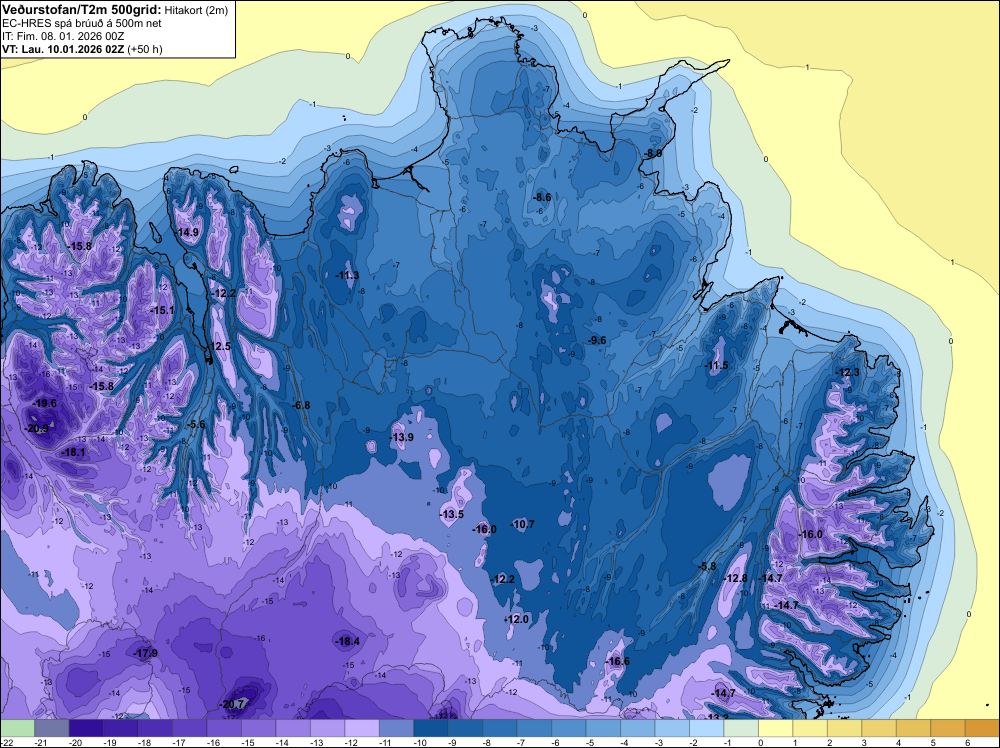Click the -9.6 temperature label
This screenshot has height=748, width=1000.
click(597, 341)
